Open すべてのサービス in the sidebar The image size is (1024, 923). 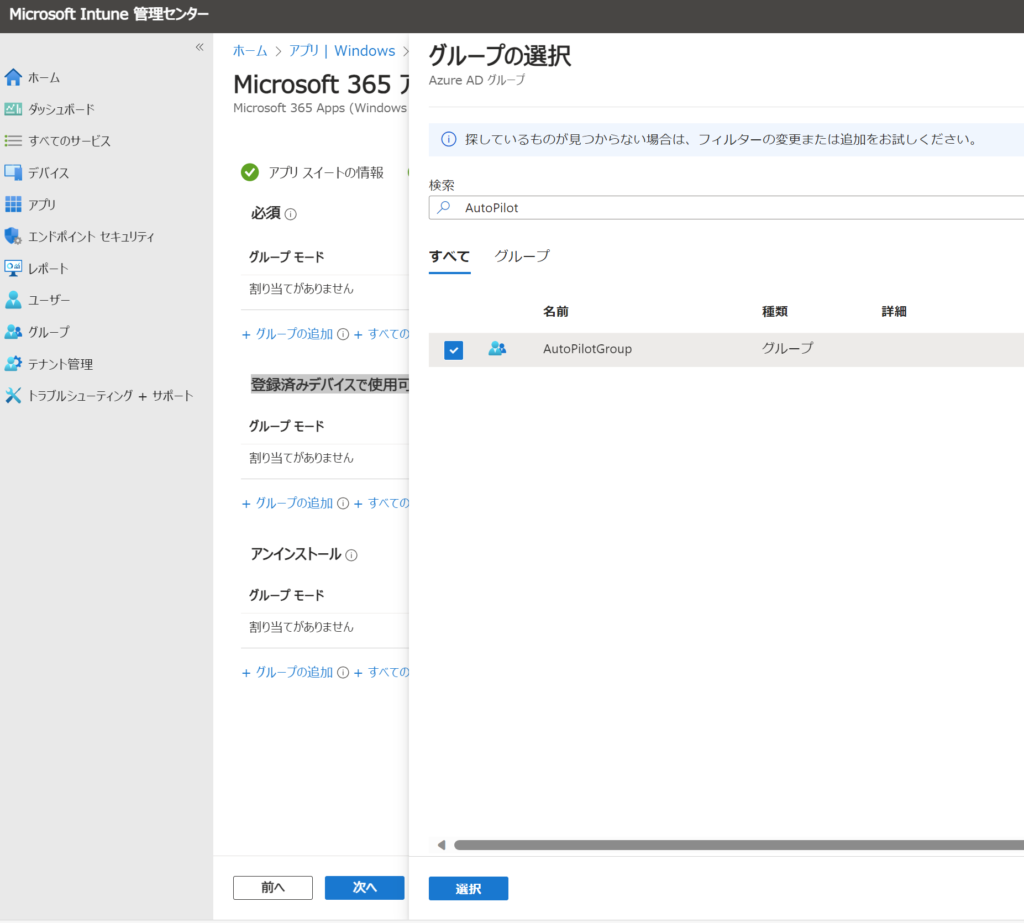[x=69, y=141]
